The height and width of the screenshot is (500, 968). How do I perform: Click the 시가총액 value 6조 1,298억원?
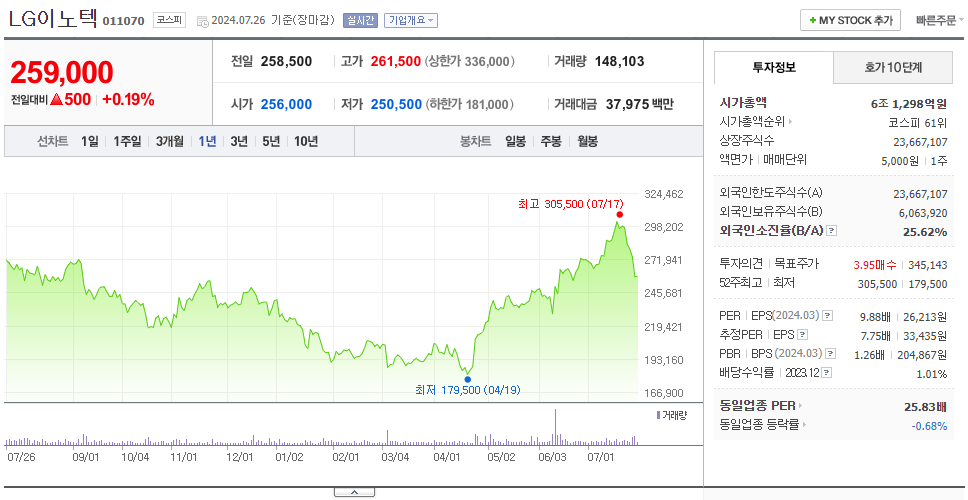tap(909, 104)
